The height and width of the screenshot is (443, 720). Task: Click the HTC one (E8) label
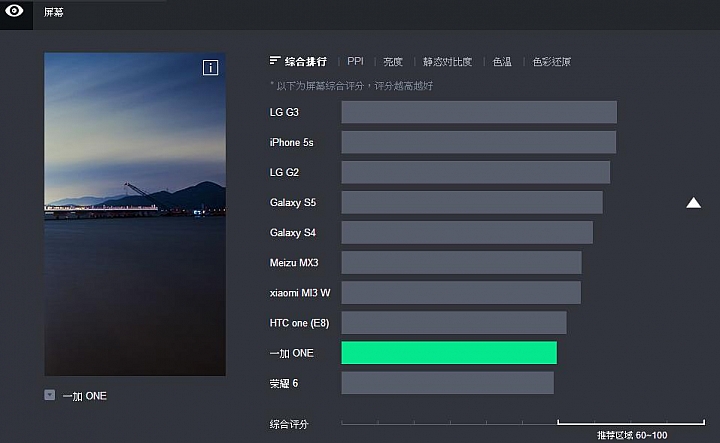click(299, 323)
